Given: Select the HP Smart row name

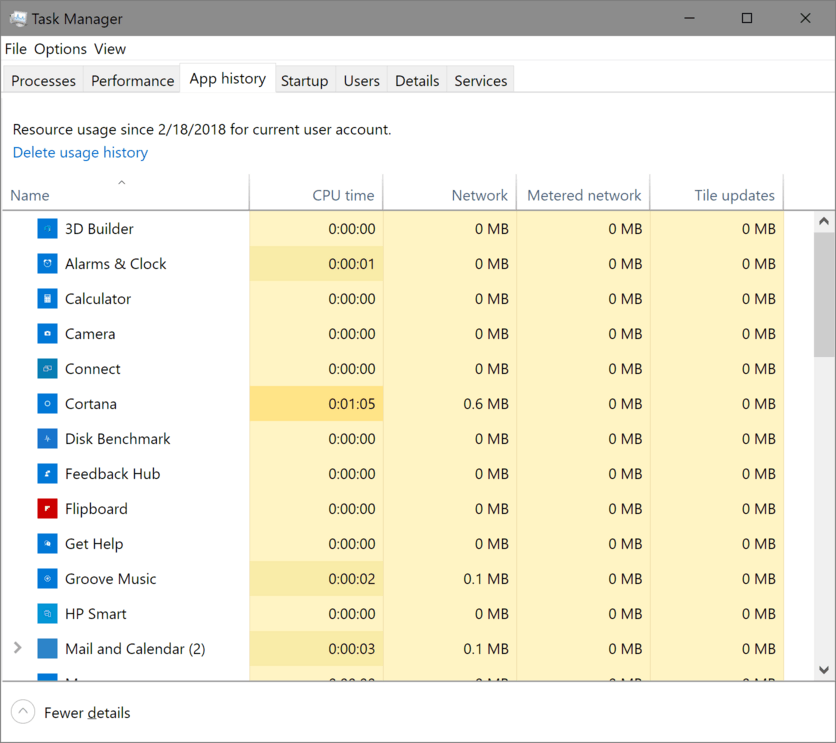Looking at the screenshot, I should pos(96,613).
